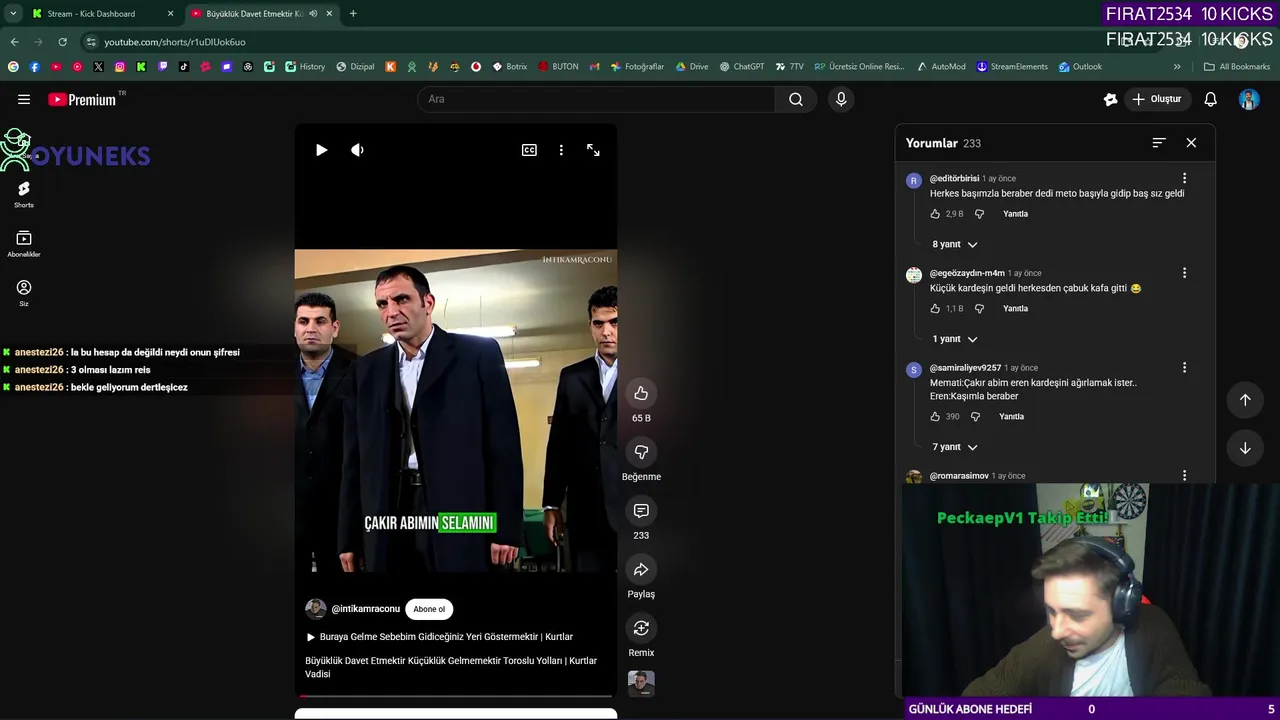Open @intikamraconu channel link
The image size is (1280, 720).
[x=365, y=609]
